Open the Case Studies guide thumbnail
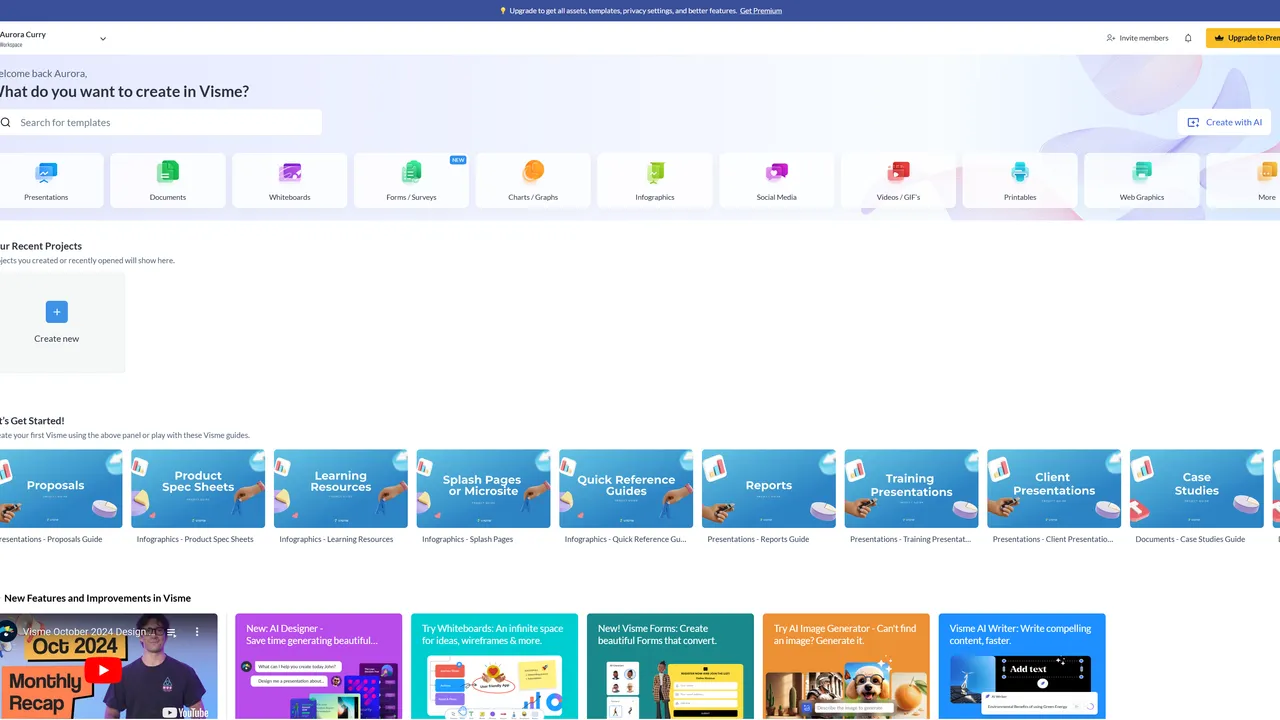Image resolution: width=1280 pixels, height=720 pixels. coord(1197,488)
